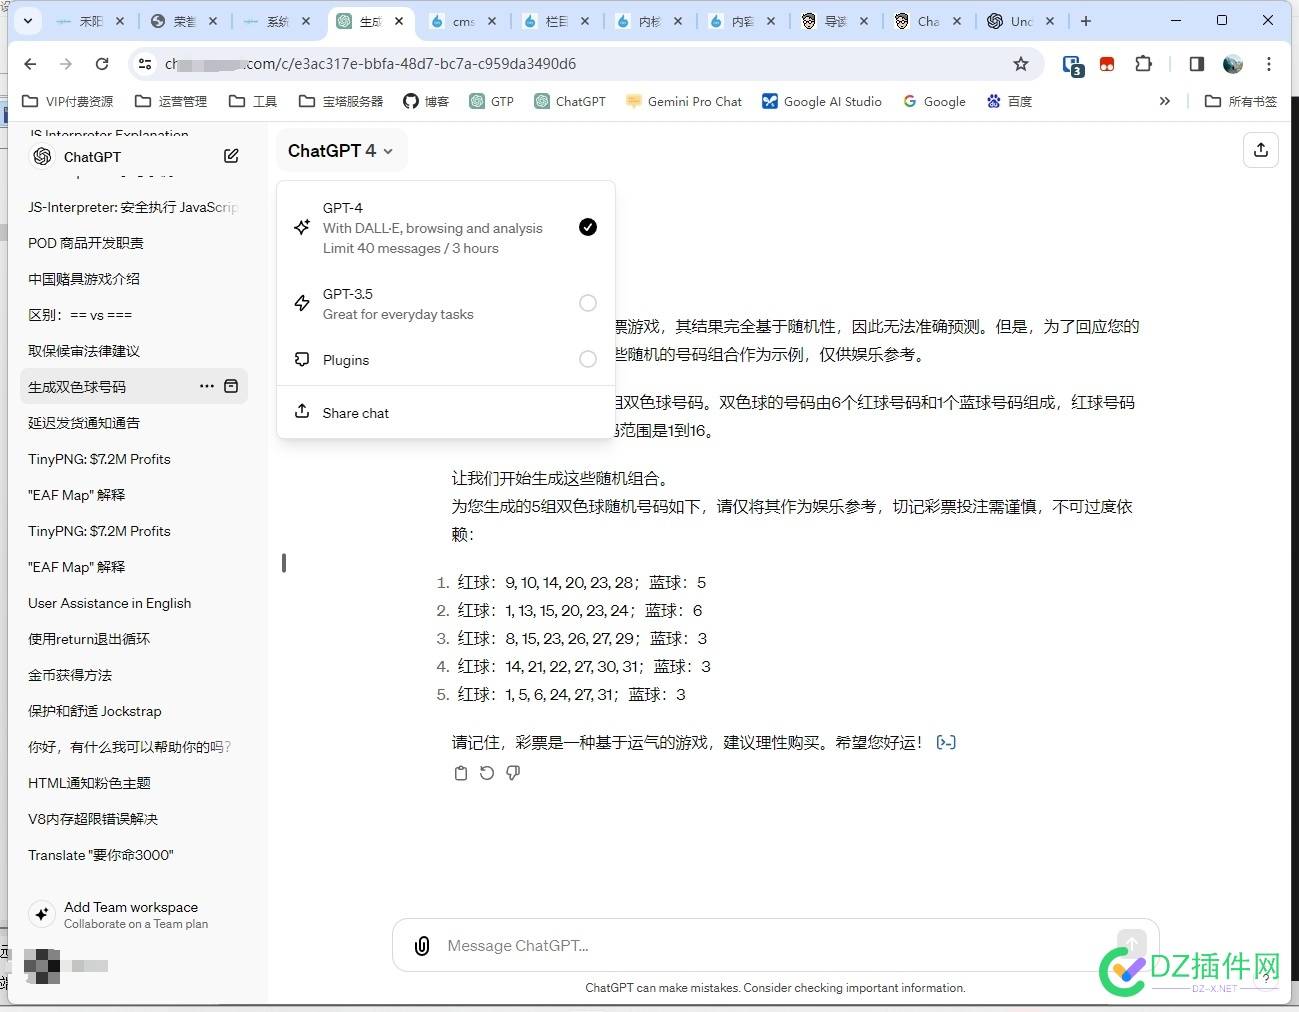The image size is (1299, 1012).
Task: Click the ChatGPT logo in sidebar header
Action: (x=42, y=156)
